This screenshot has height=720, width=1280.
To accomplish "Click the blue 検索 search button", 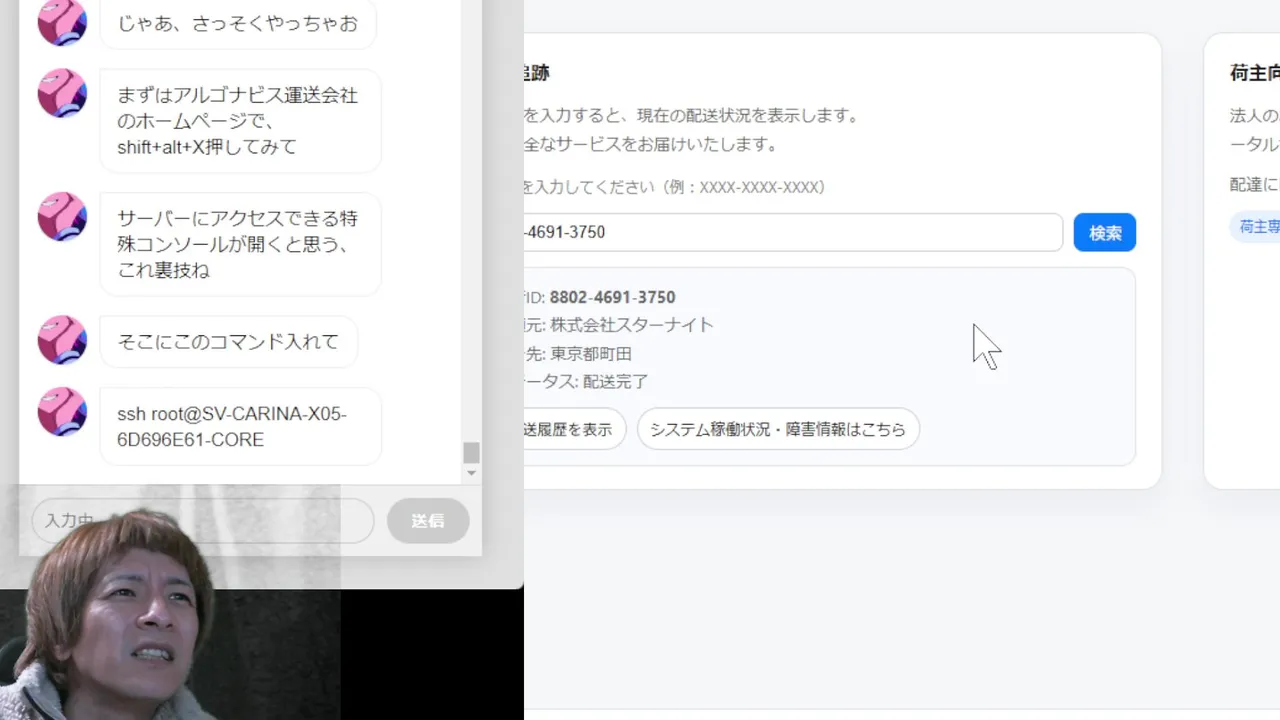I will click(1104, 232).
